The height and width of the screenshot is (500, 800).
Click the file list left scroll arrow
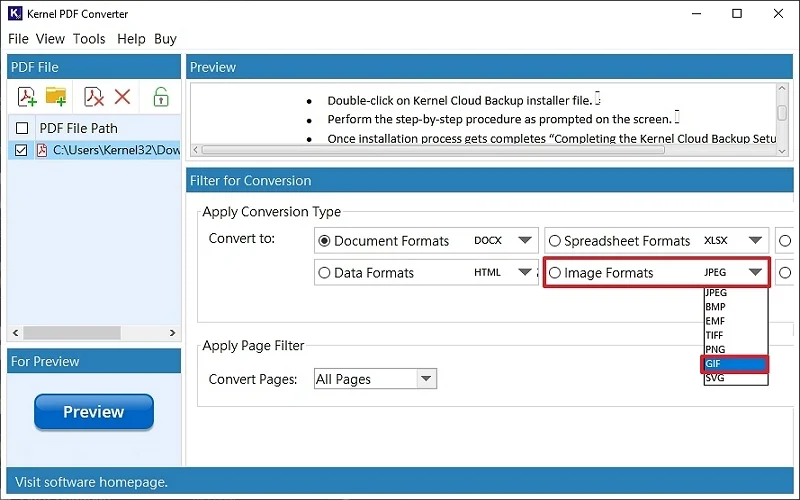pos(15,333)
